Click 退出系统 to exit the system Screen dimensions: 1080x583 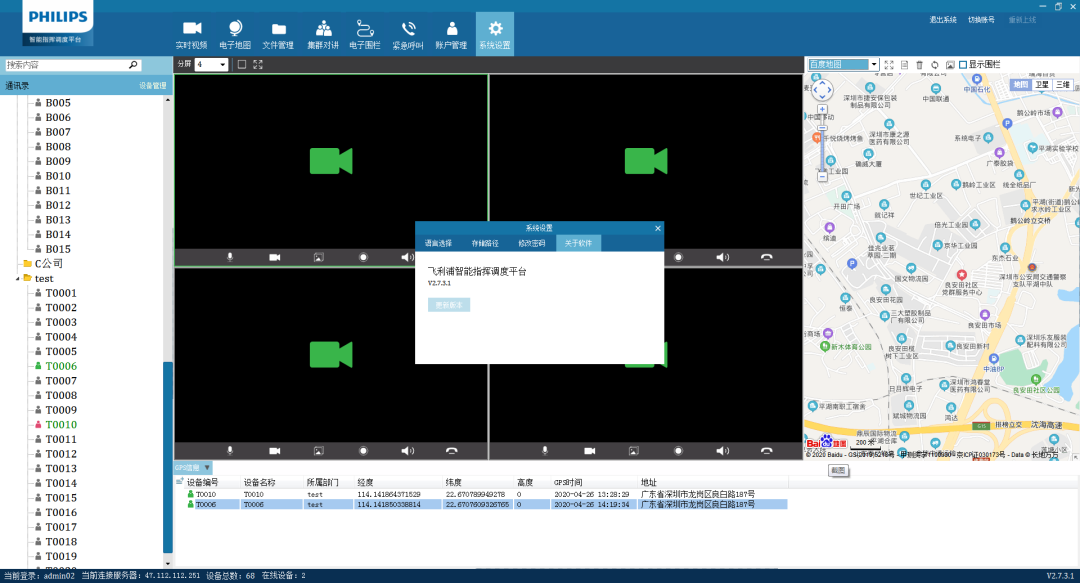point(943,20)
